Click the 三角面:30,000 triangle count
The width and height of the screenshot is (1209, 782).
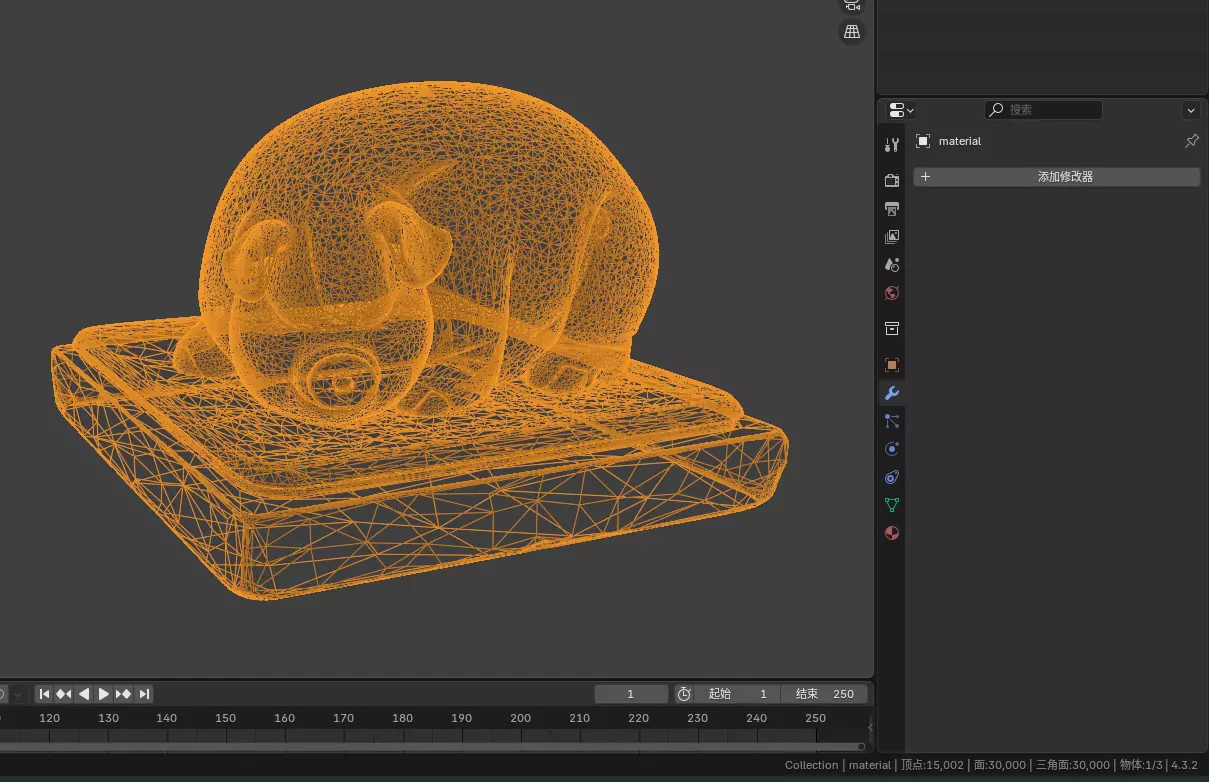click(1072, 765)
